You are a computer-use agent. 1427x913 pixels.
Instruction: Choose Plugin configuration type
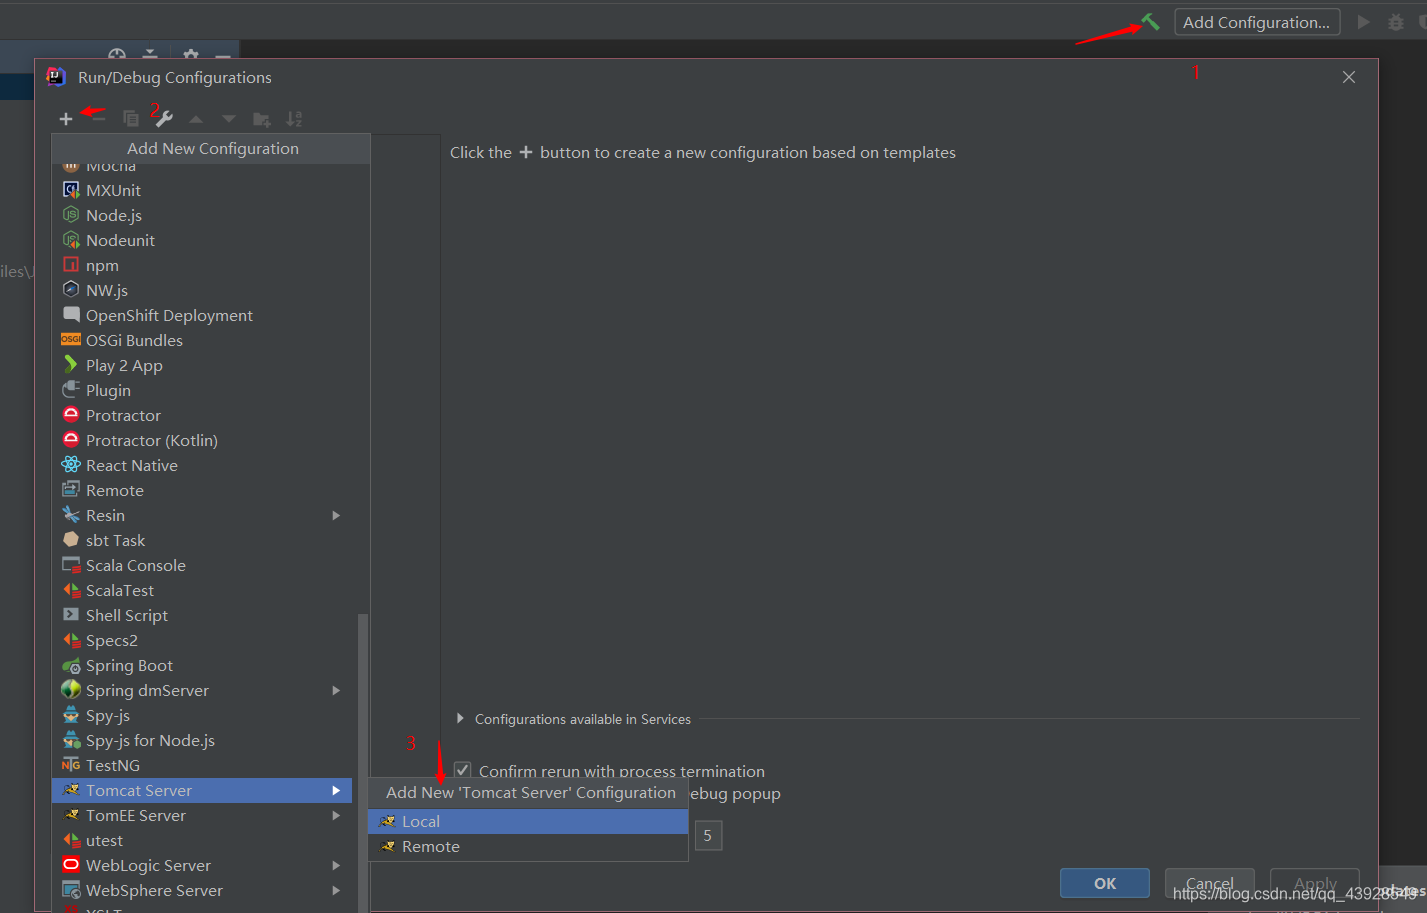[202, 390]
